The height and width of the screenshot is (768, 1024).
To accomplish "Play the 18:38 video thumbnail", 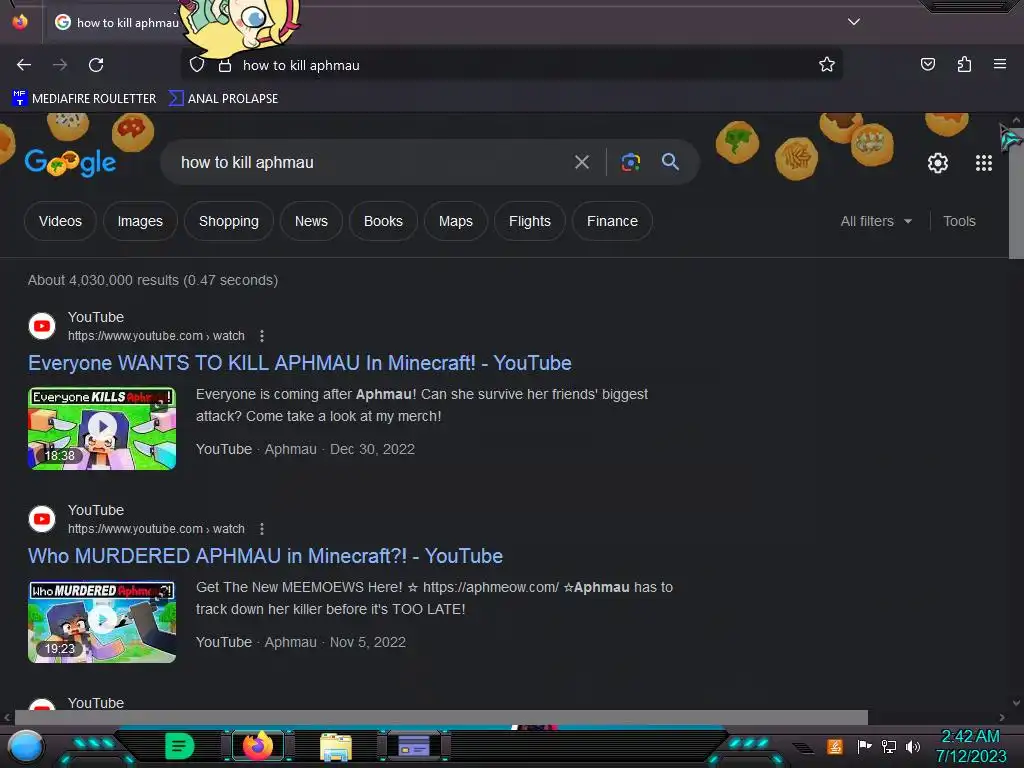I will click(102, 428).
